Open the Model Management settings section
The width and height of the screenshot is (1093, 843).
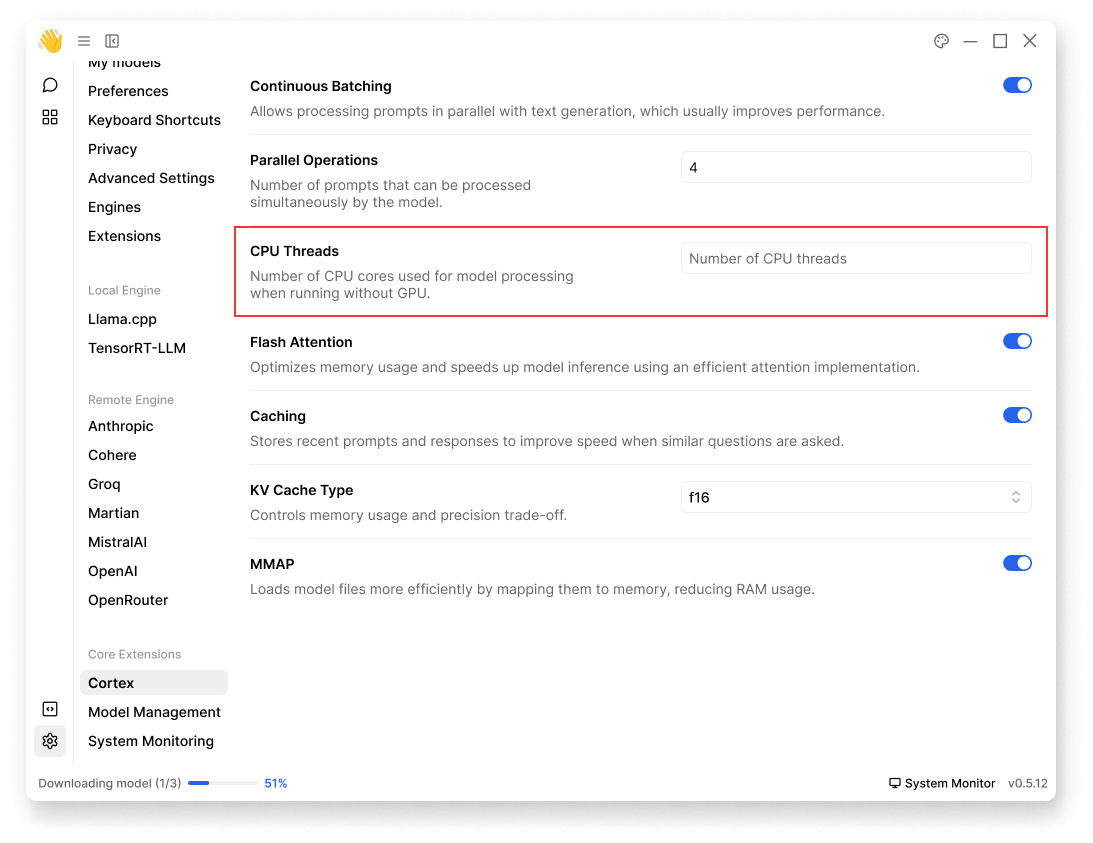click(x=154, y=712)
